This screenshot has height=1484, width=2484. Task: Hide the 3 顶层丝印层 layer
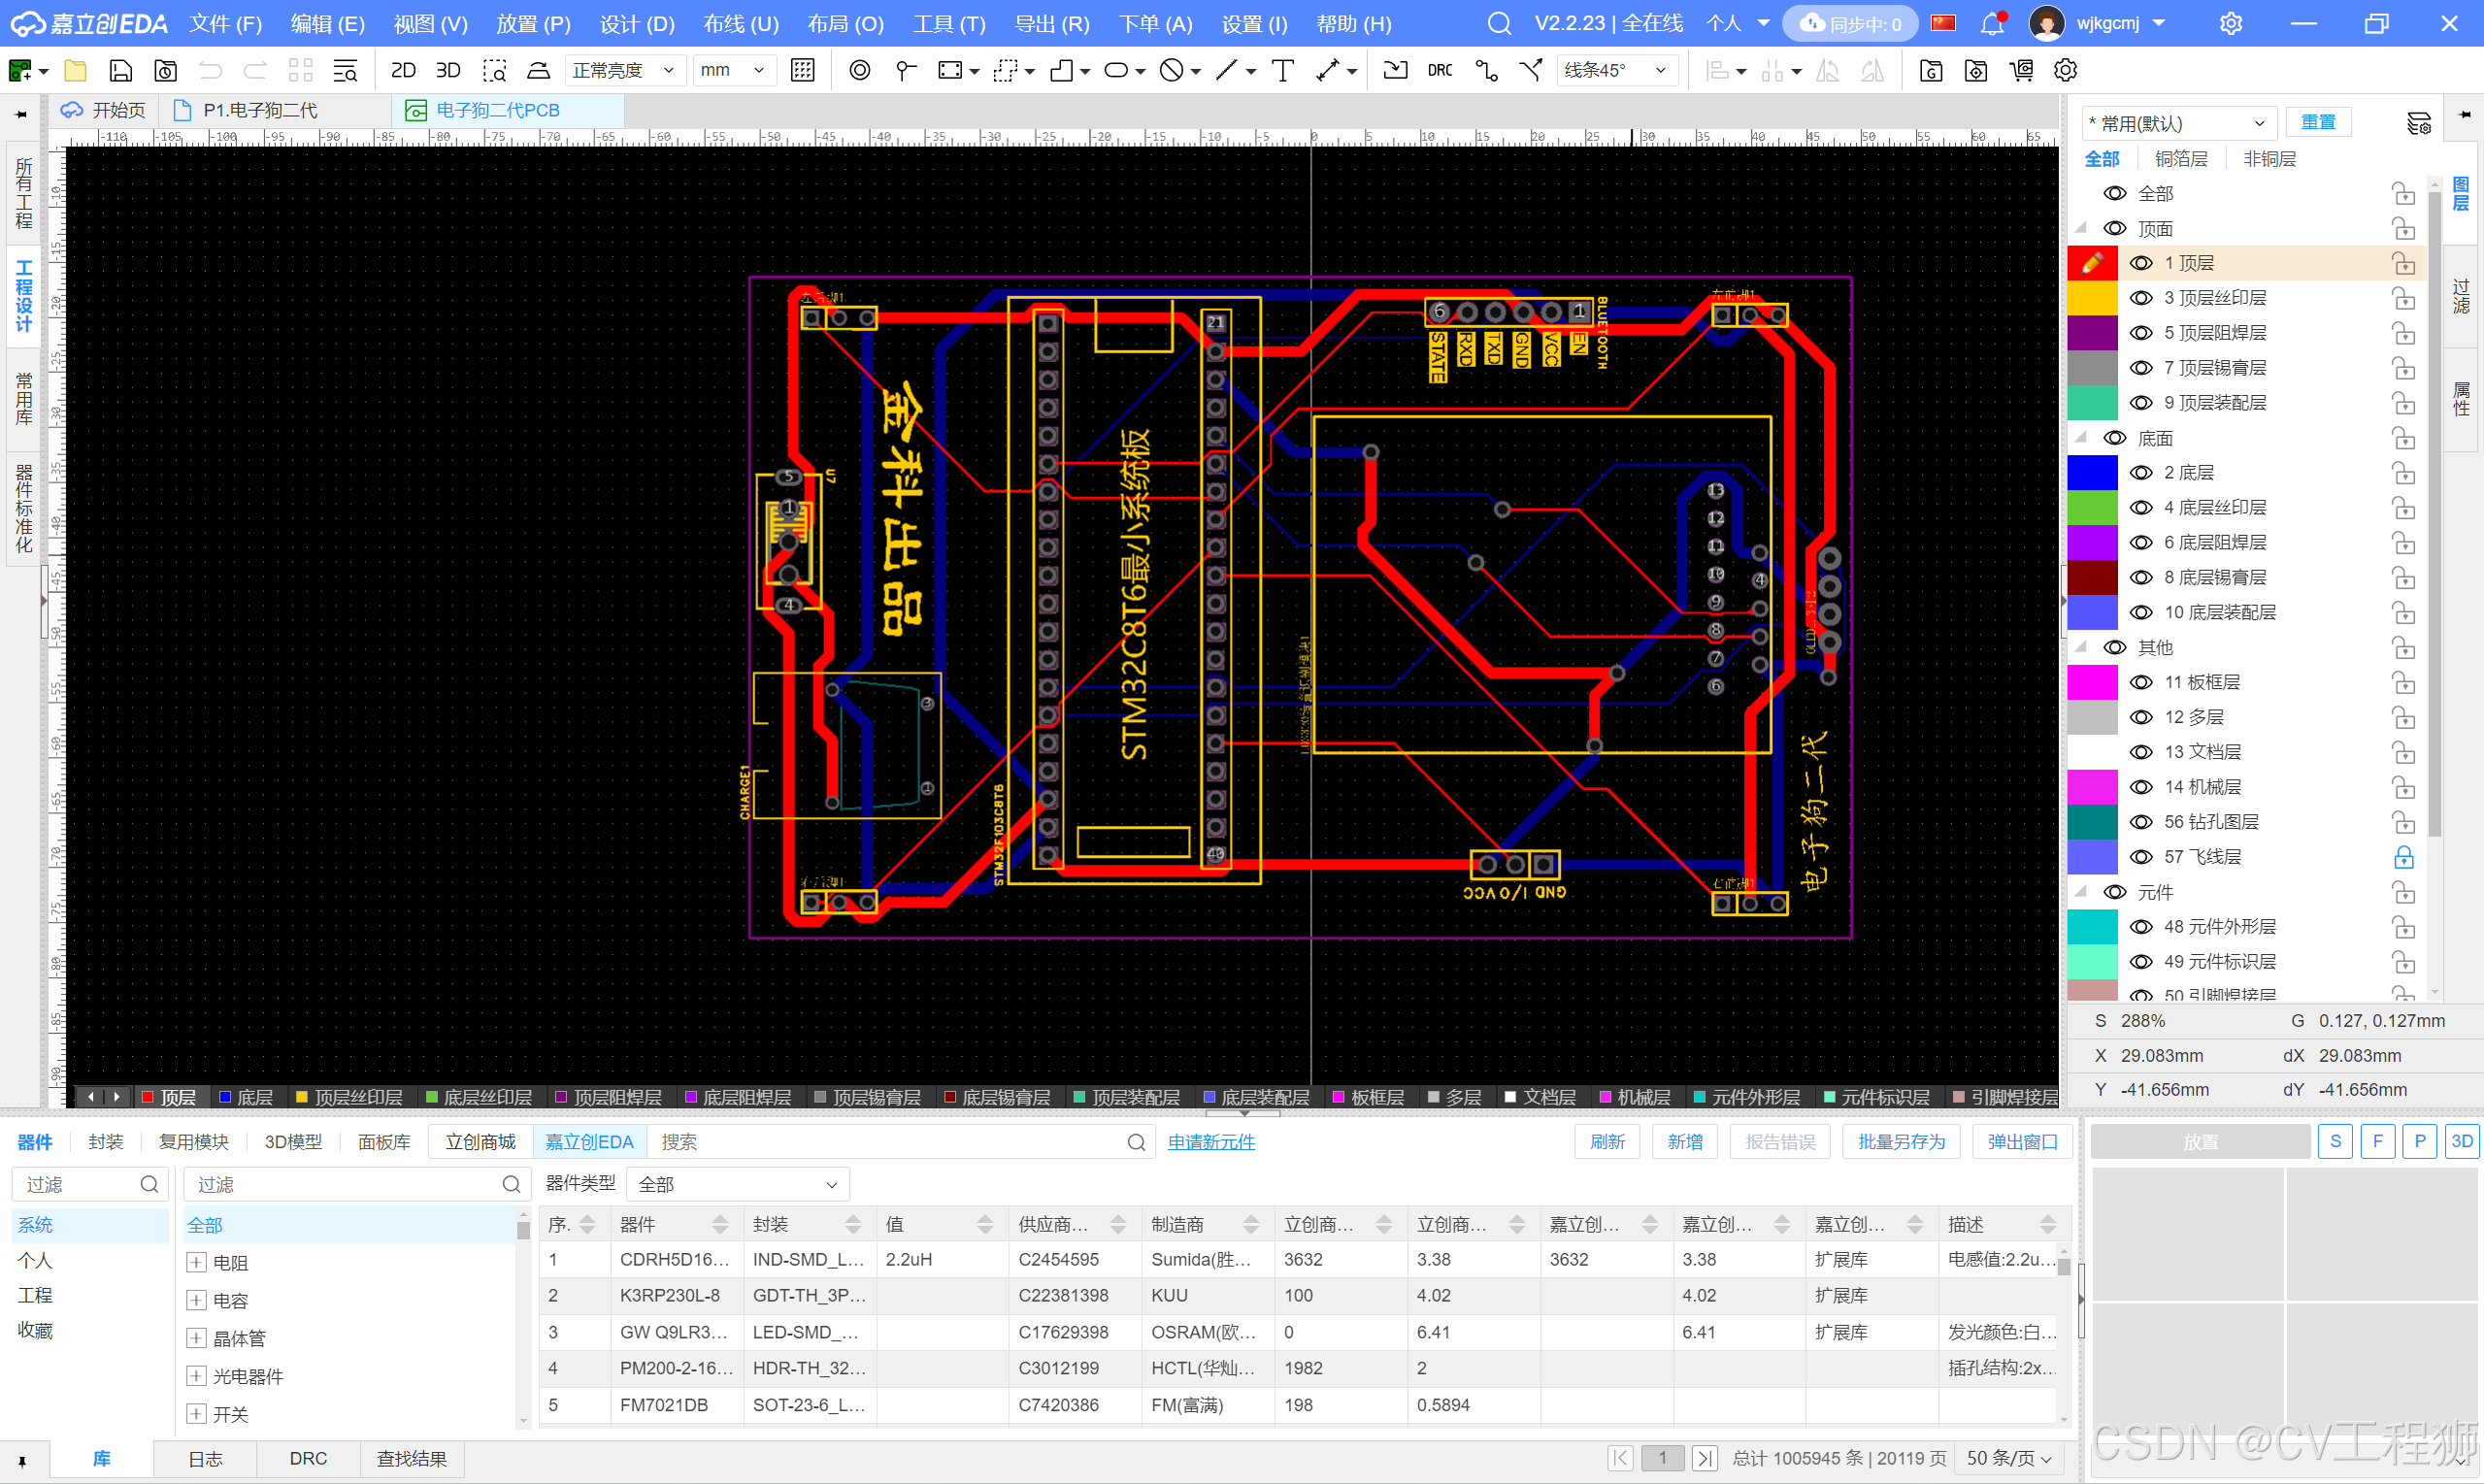(2140, 298)
